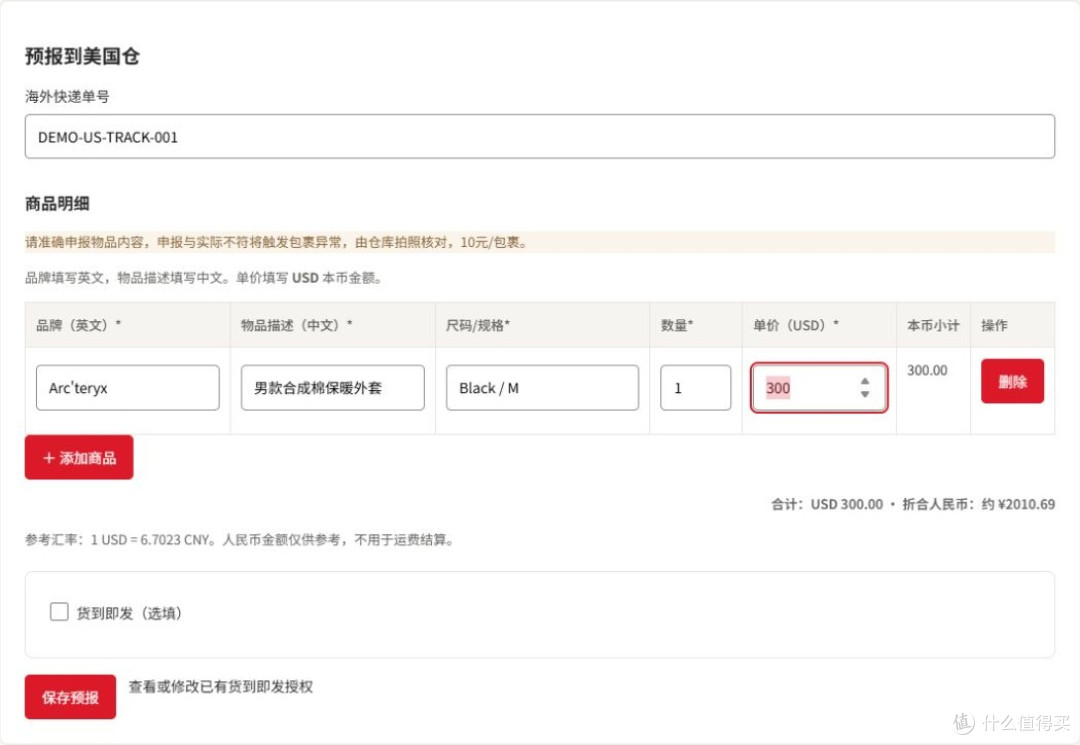Open the 查看或修改已有货到即发授权 link

click(220, 686)
